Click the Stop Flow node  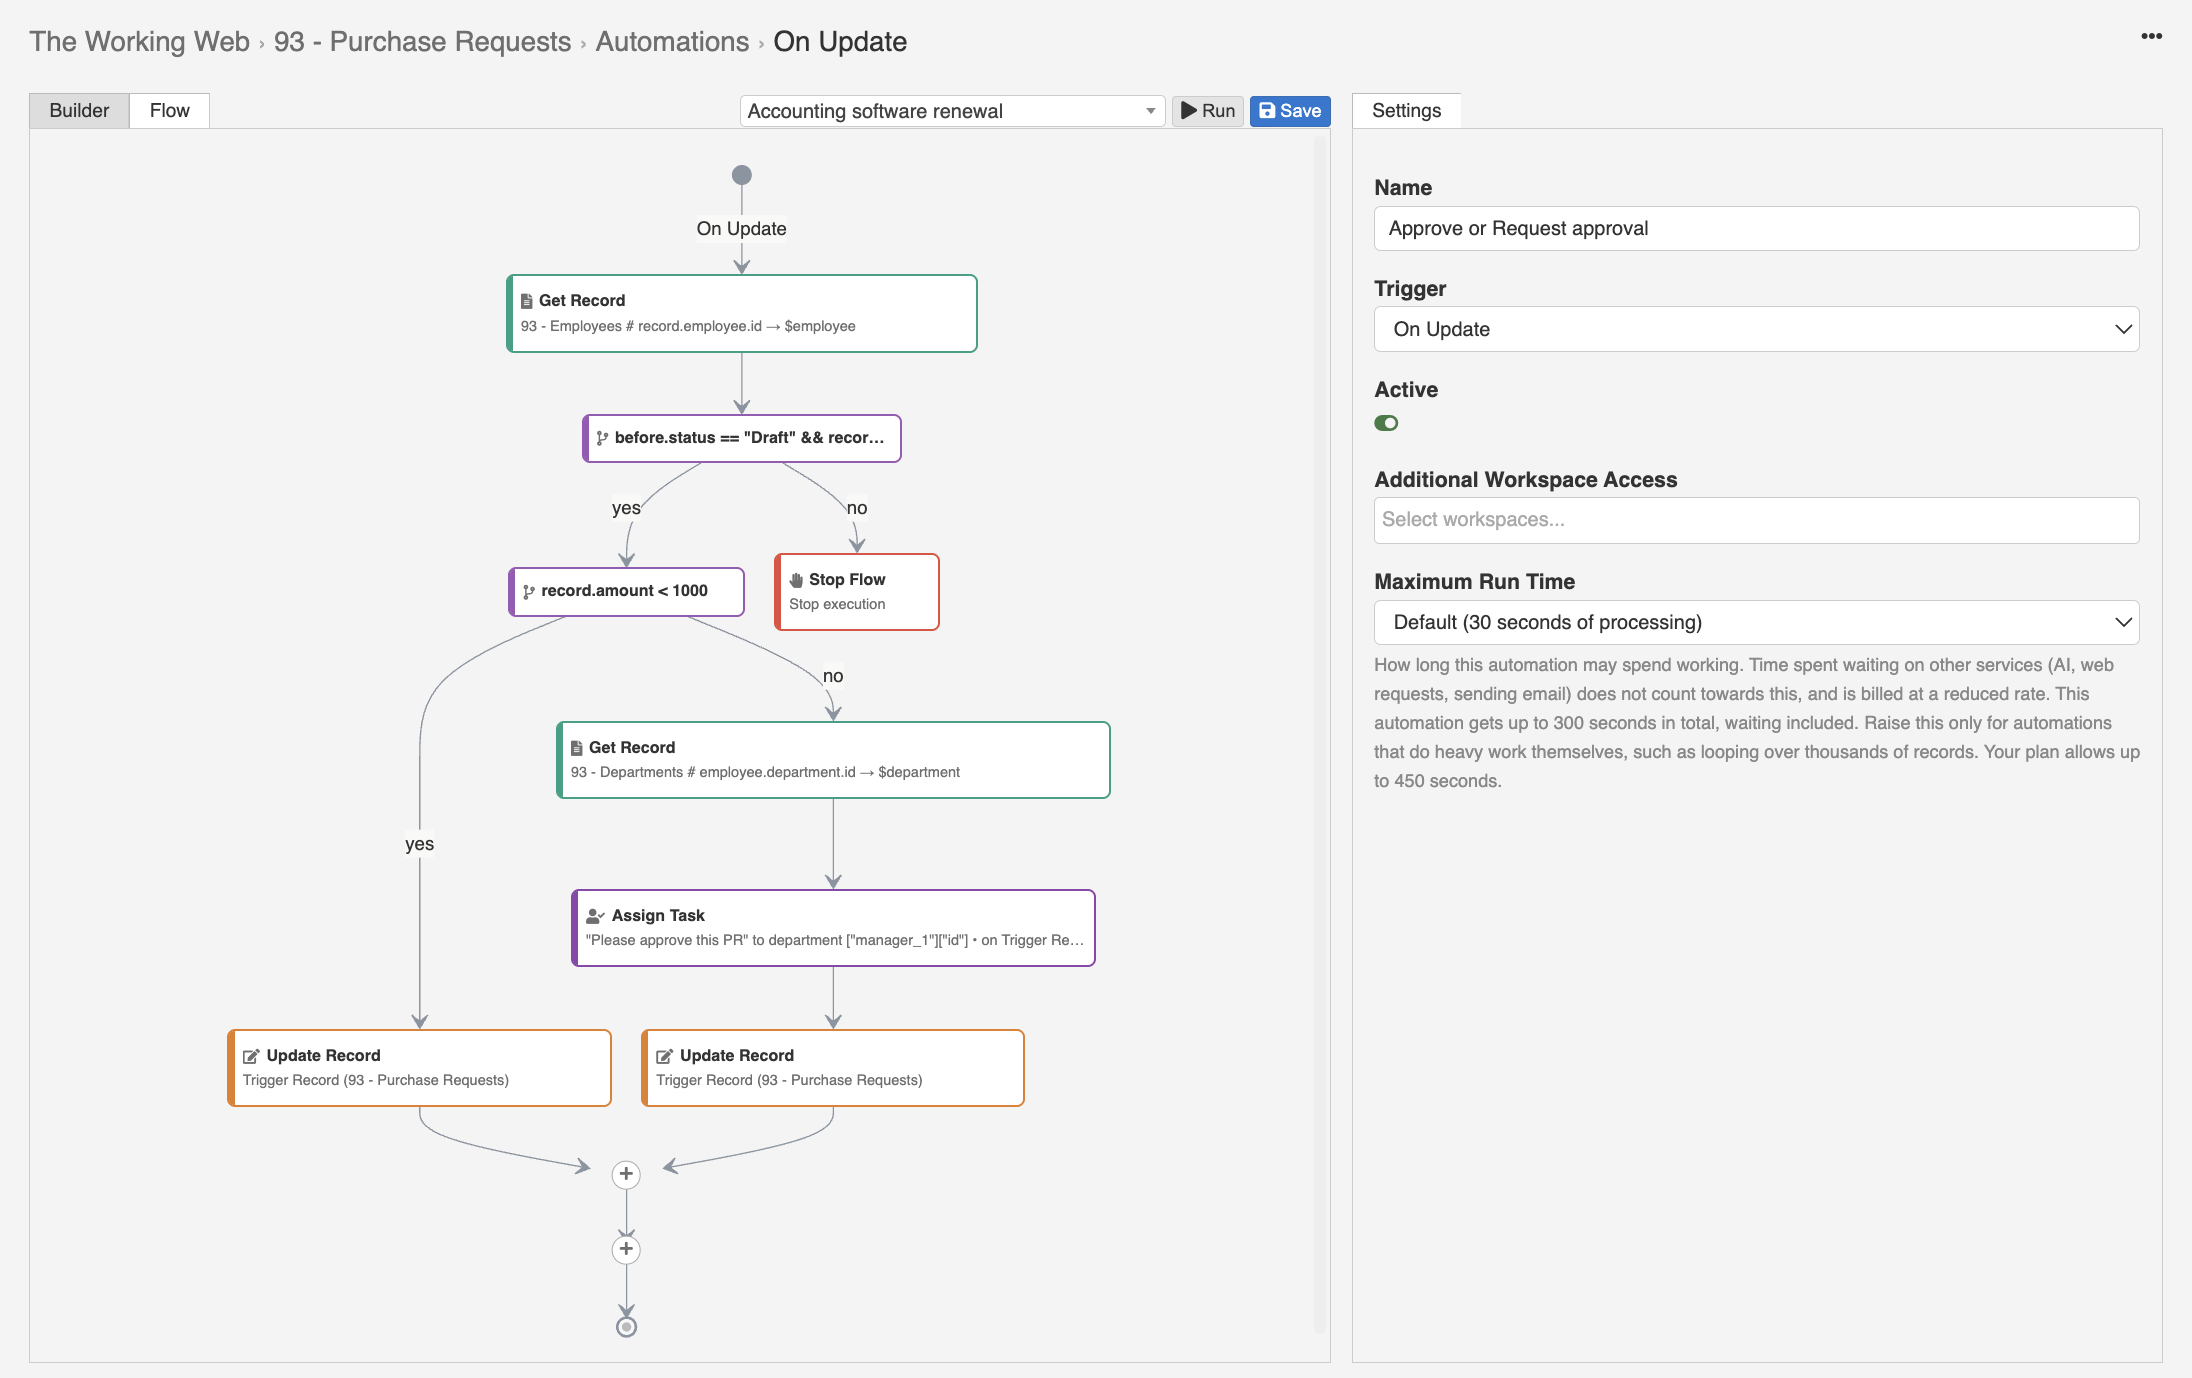click(857, 592)
